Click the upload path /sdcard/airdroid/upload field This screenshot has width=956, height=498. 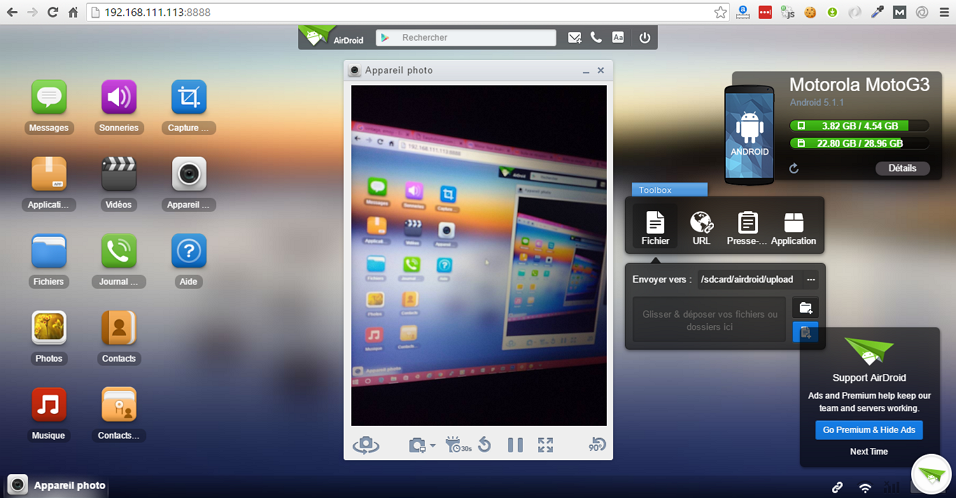point(751,279)
